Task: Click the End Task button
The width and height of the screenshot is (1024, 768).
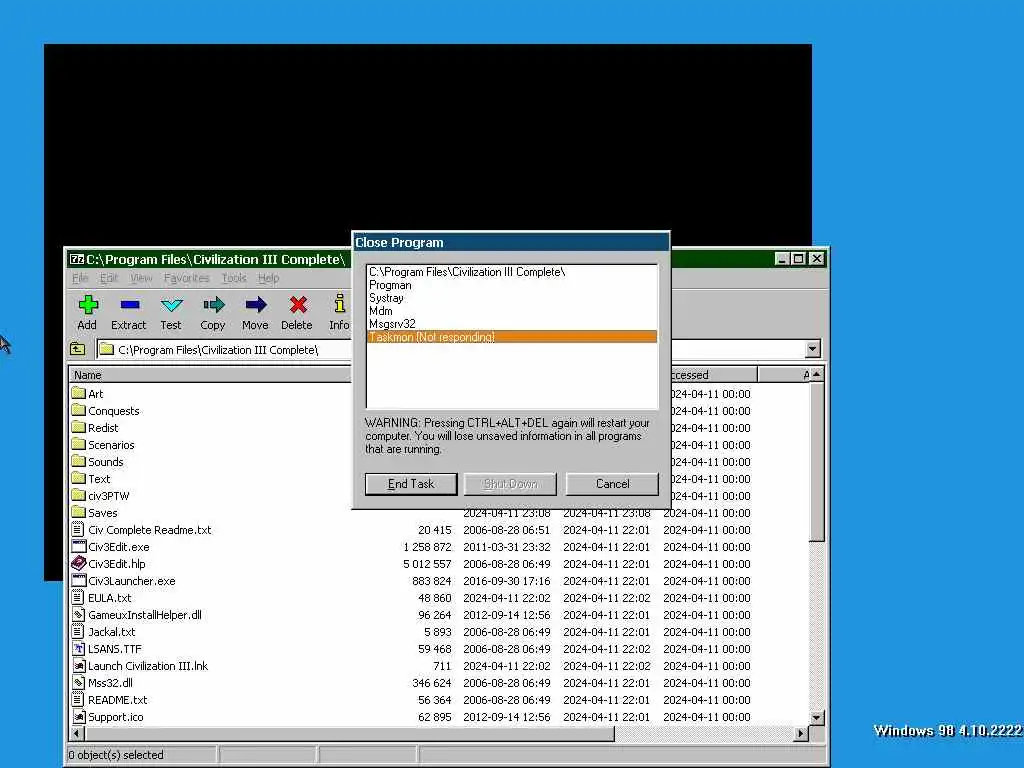Action: click(x=411, y=484)
